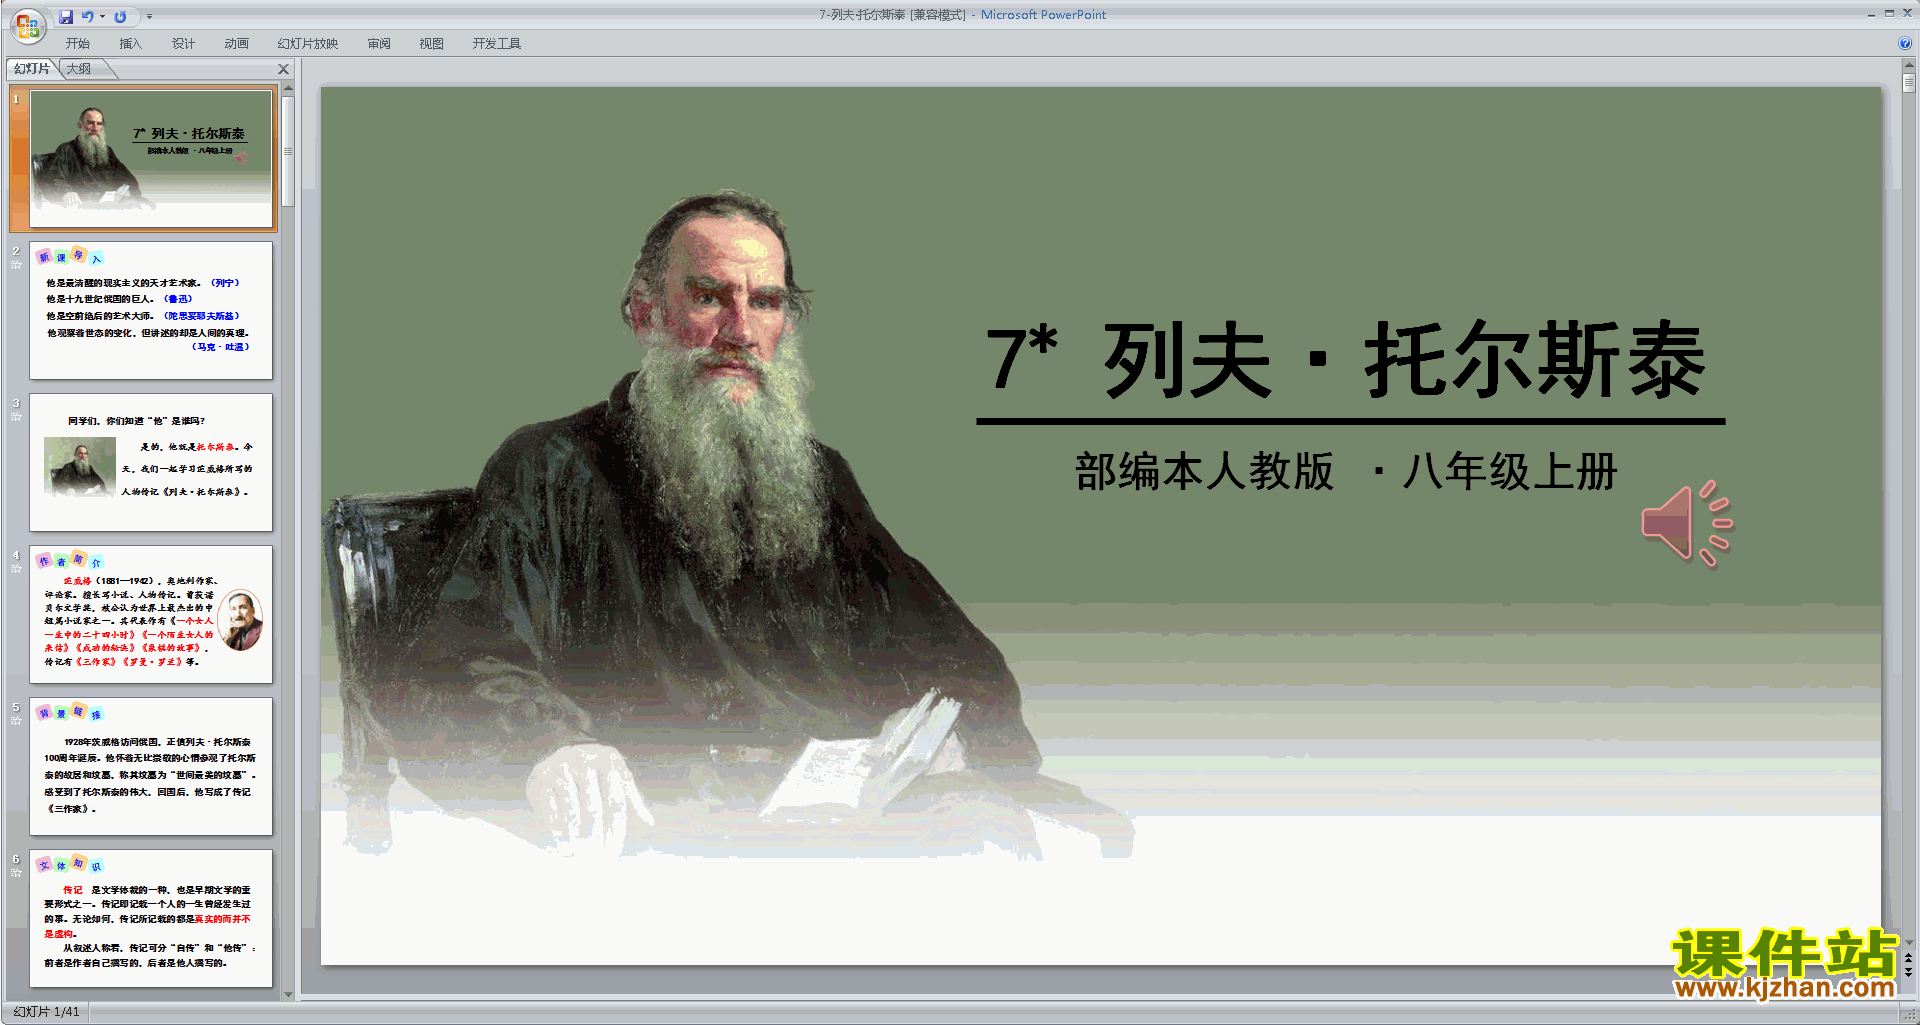
Task: Select slide 2 thumbnail 新课导入
Action: pos(151,310)
